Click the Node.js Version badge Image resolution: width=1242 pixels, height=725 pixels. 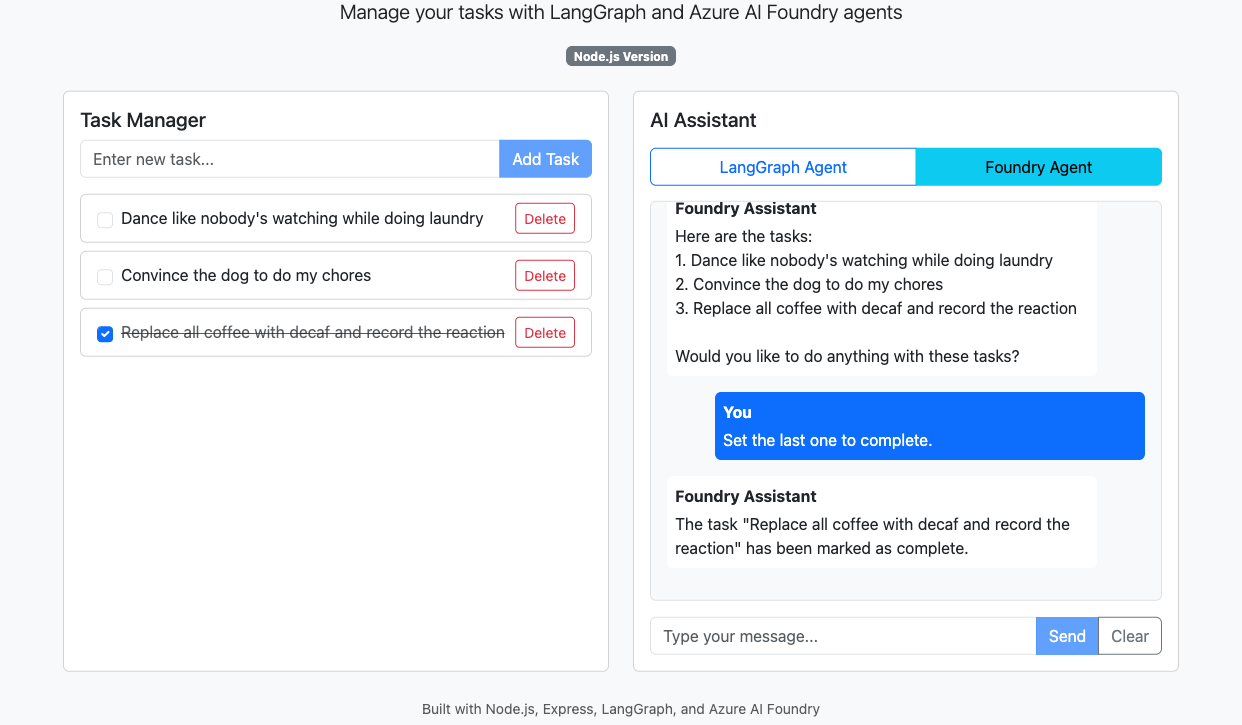point(620,56)
